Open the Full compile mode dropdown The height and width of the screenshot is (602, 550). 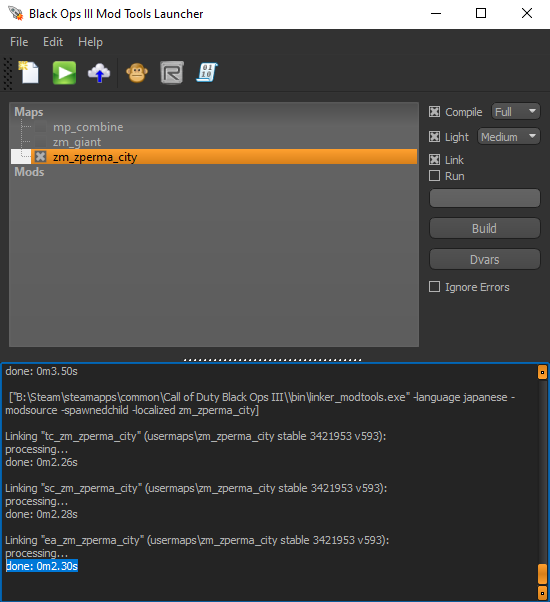click(x=515, y=112)
